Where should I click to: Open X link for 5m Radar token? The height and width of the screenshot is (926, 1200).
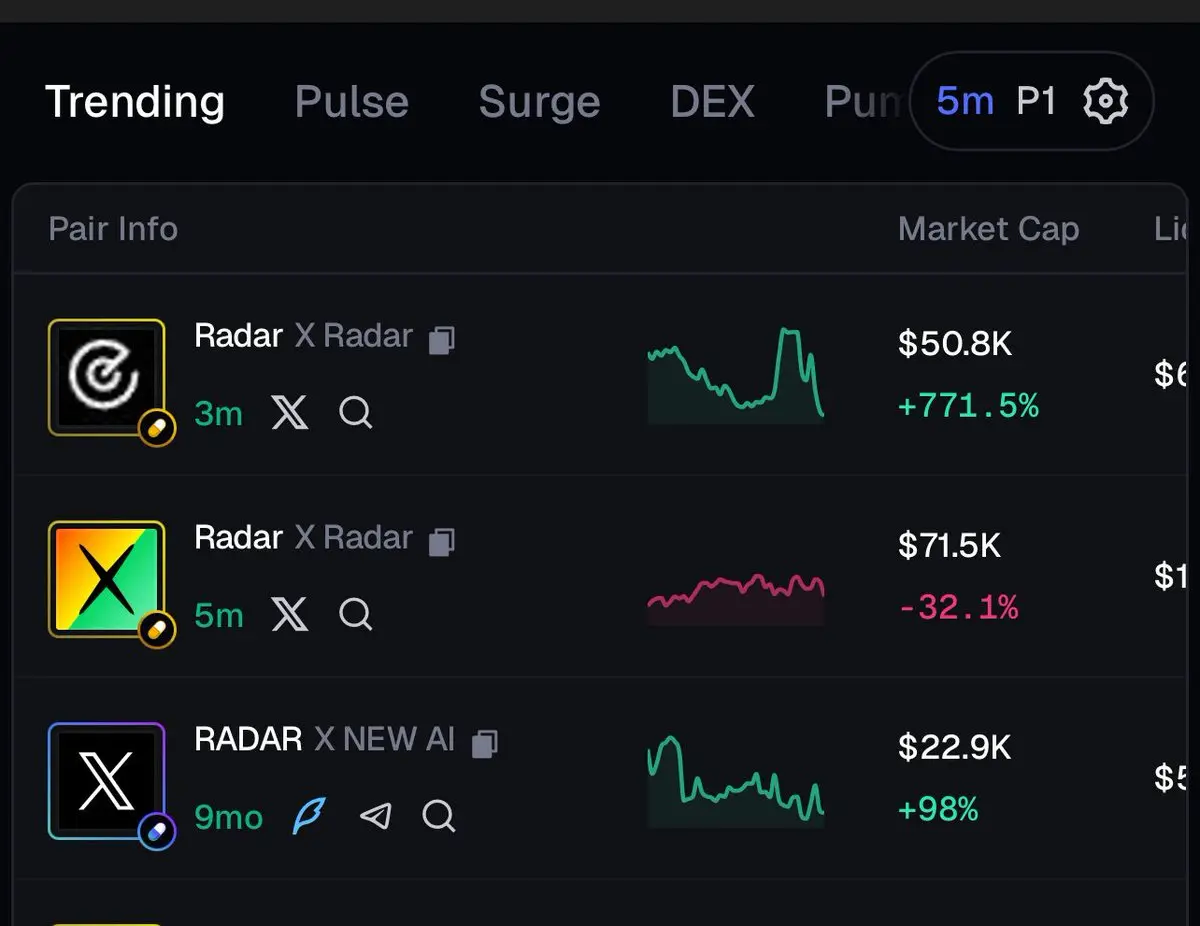[x=290, y=613]
